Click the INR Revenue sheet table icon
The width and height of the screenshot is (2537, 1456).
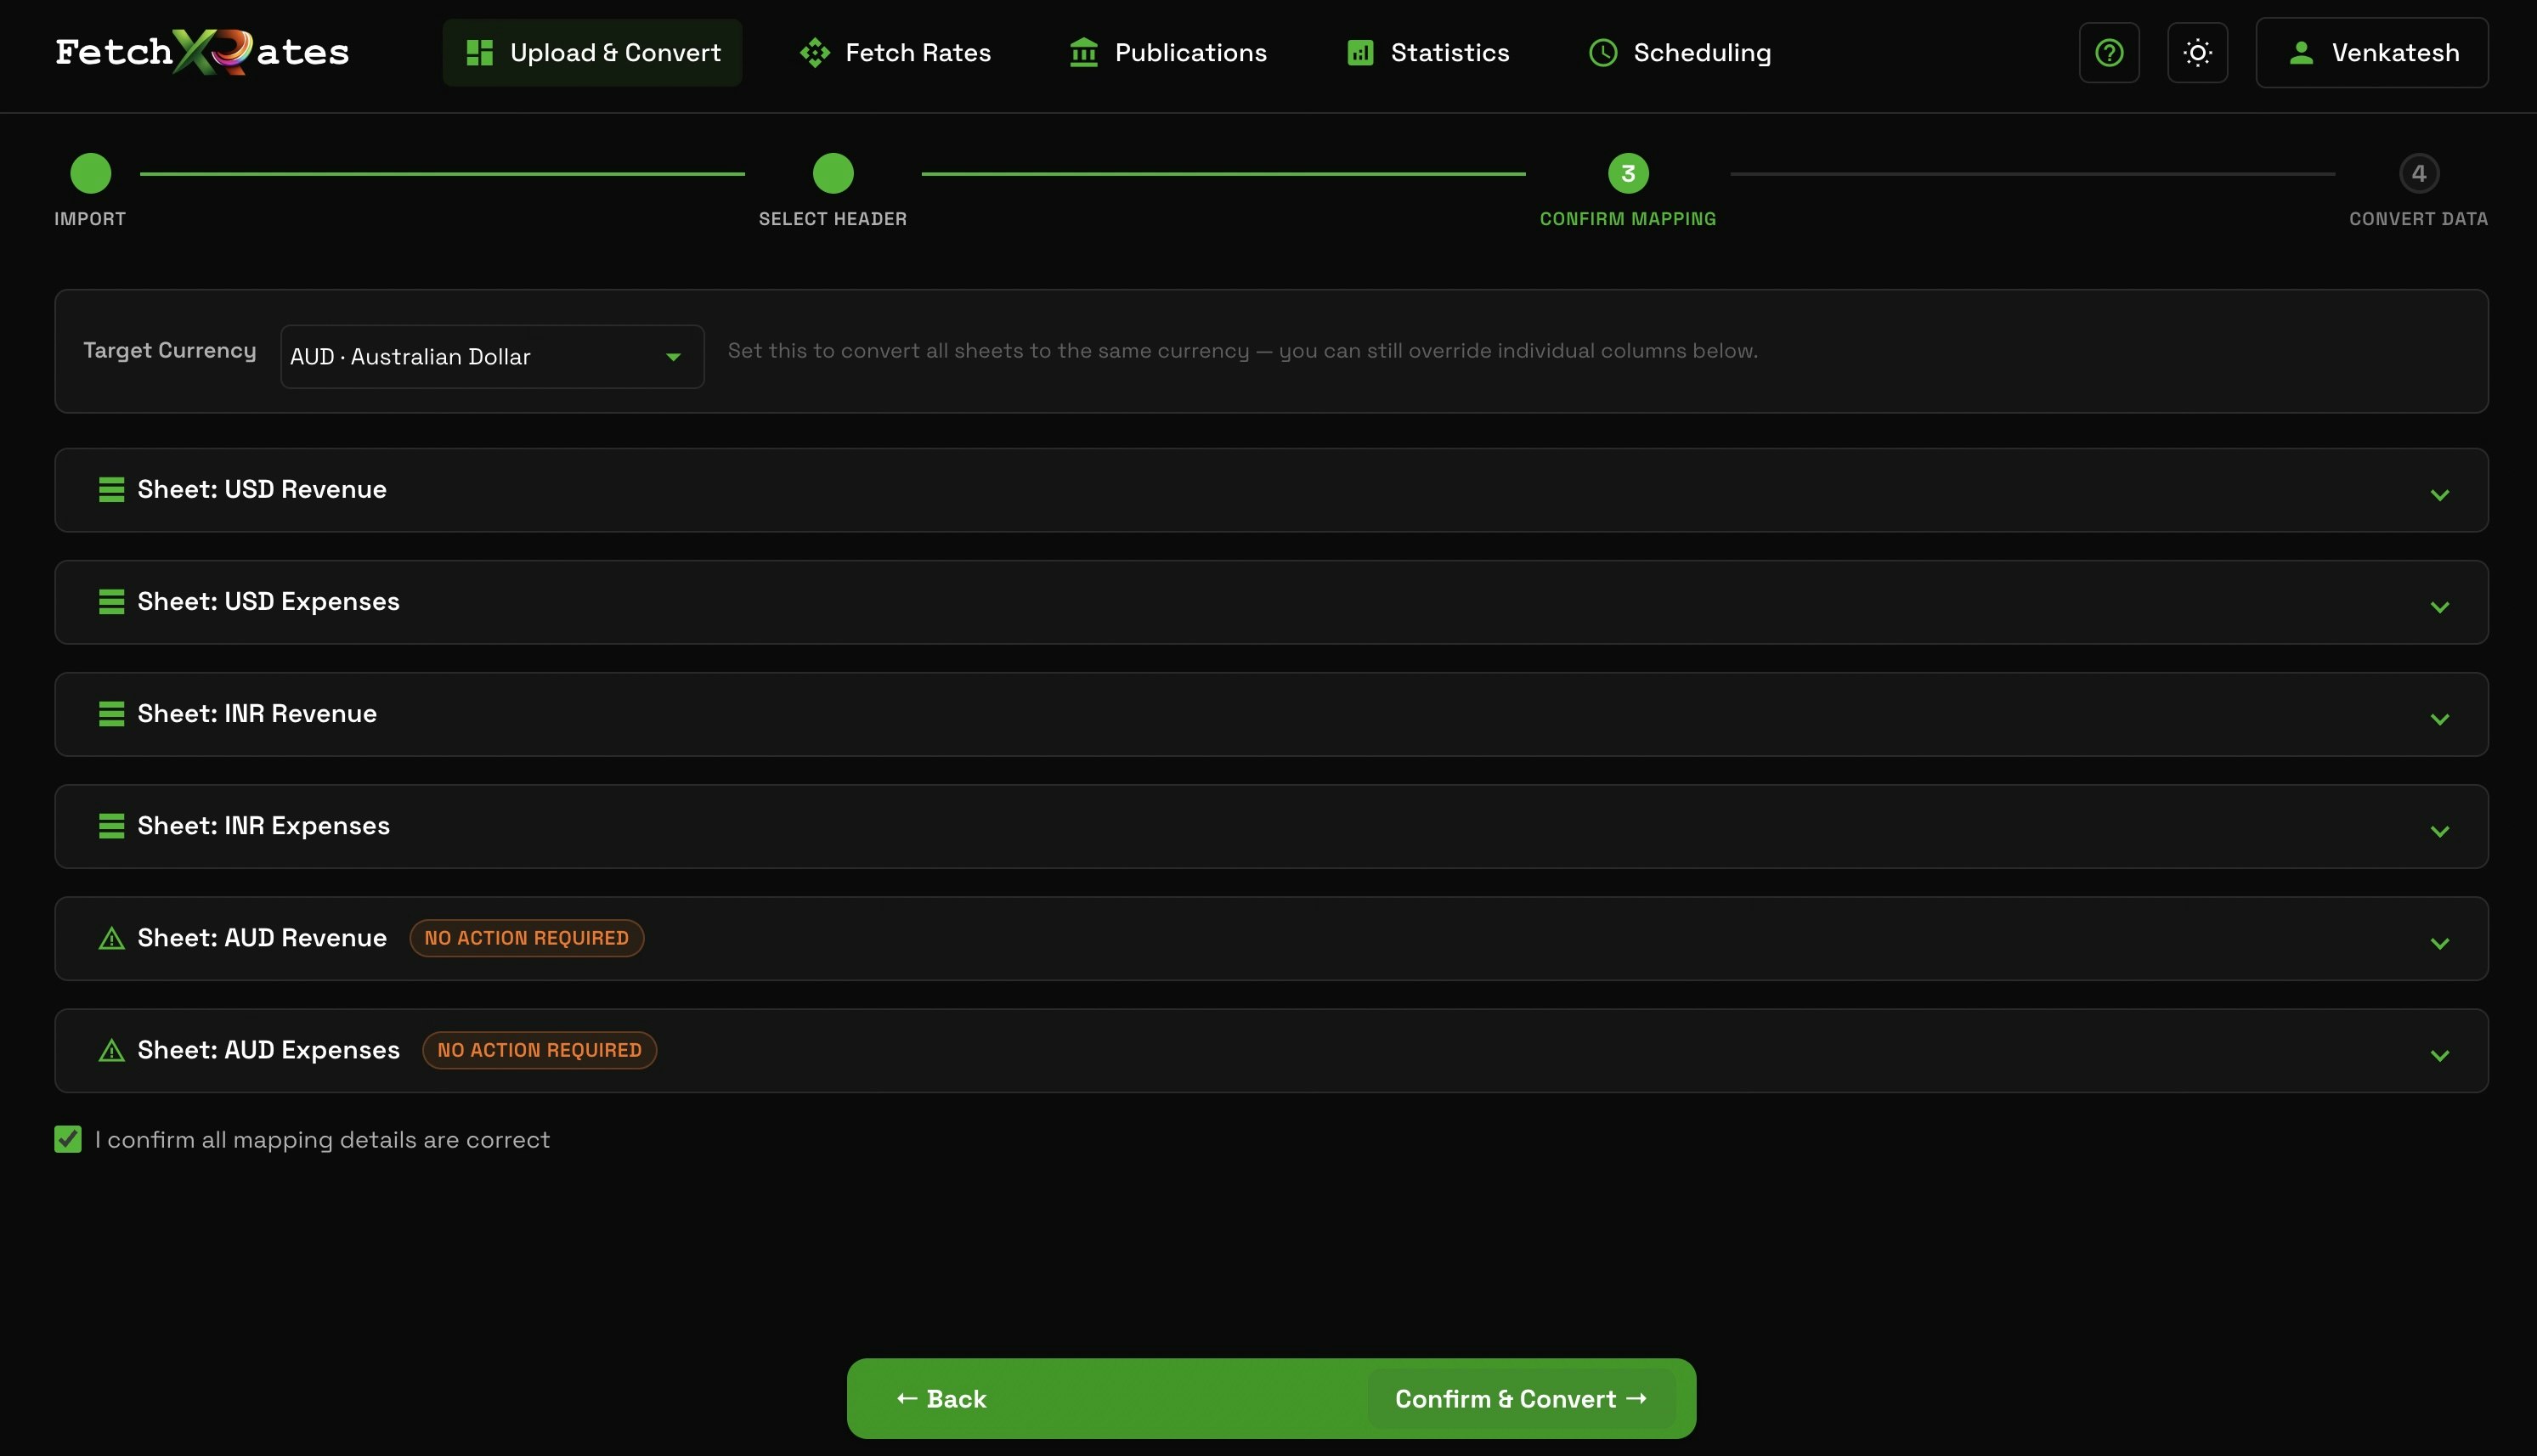(111, 713)
